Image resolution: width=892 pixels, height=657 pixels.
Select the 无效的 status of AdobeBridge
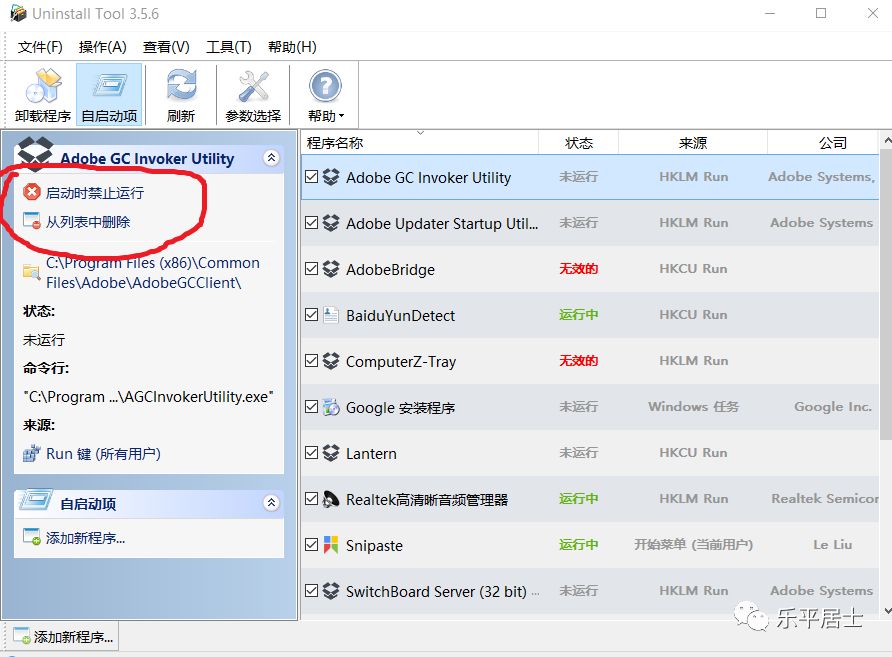(x=579, y=268)
